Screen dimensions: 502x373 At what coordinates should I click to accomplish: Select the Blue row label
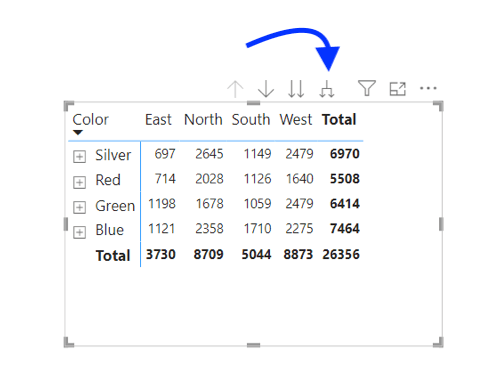click(110, 230)
